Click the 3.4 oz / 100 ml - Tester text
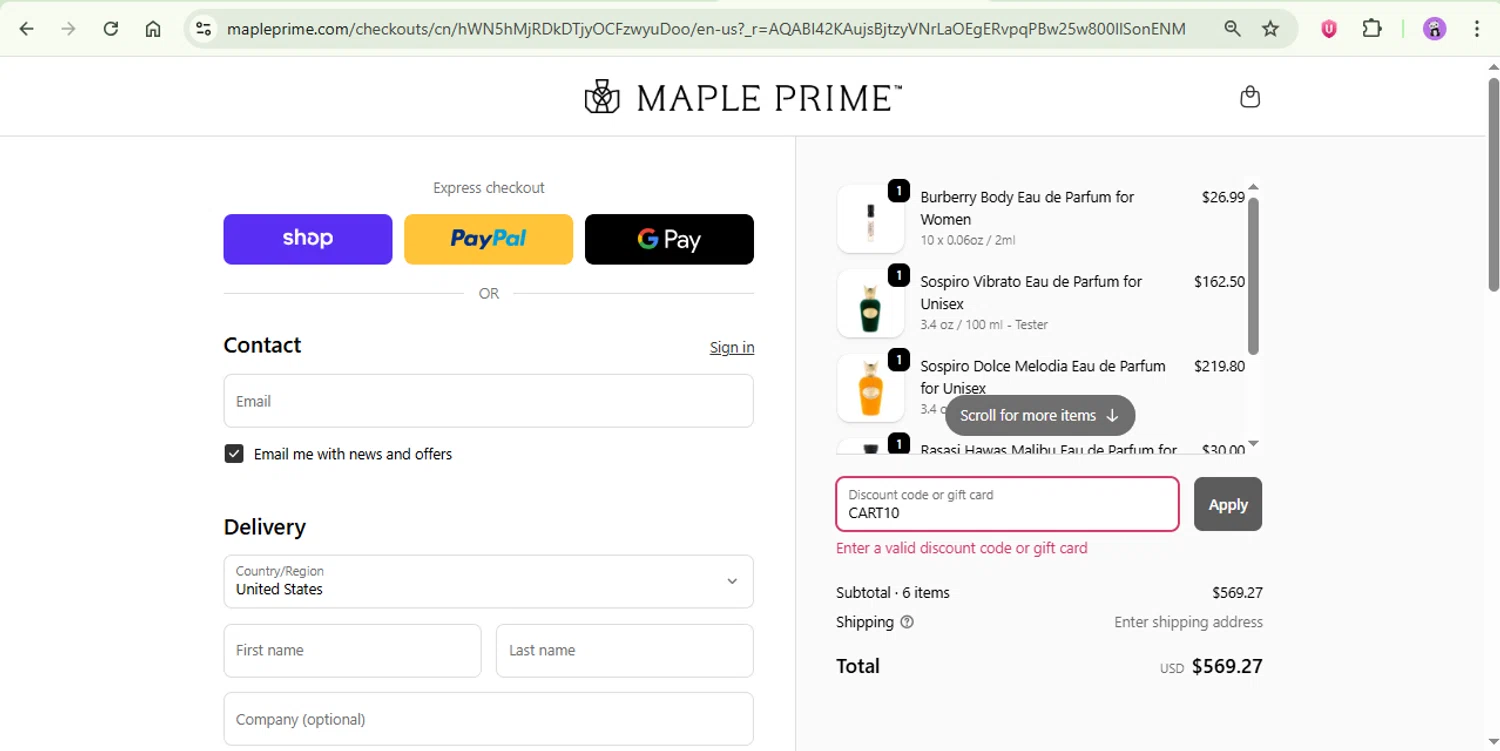Image resolution: width=1500 pixels, height=751 pixels. [984, 325]
